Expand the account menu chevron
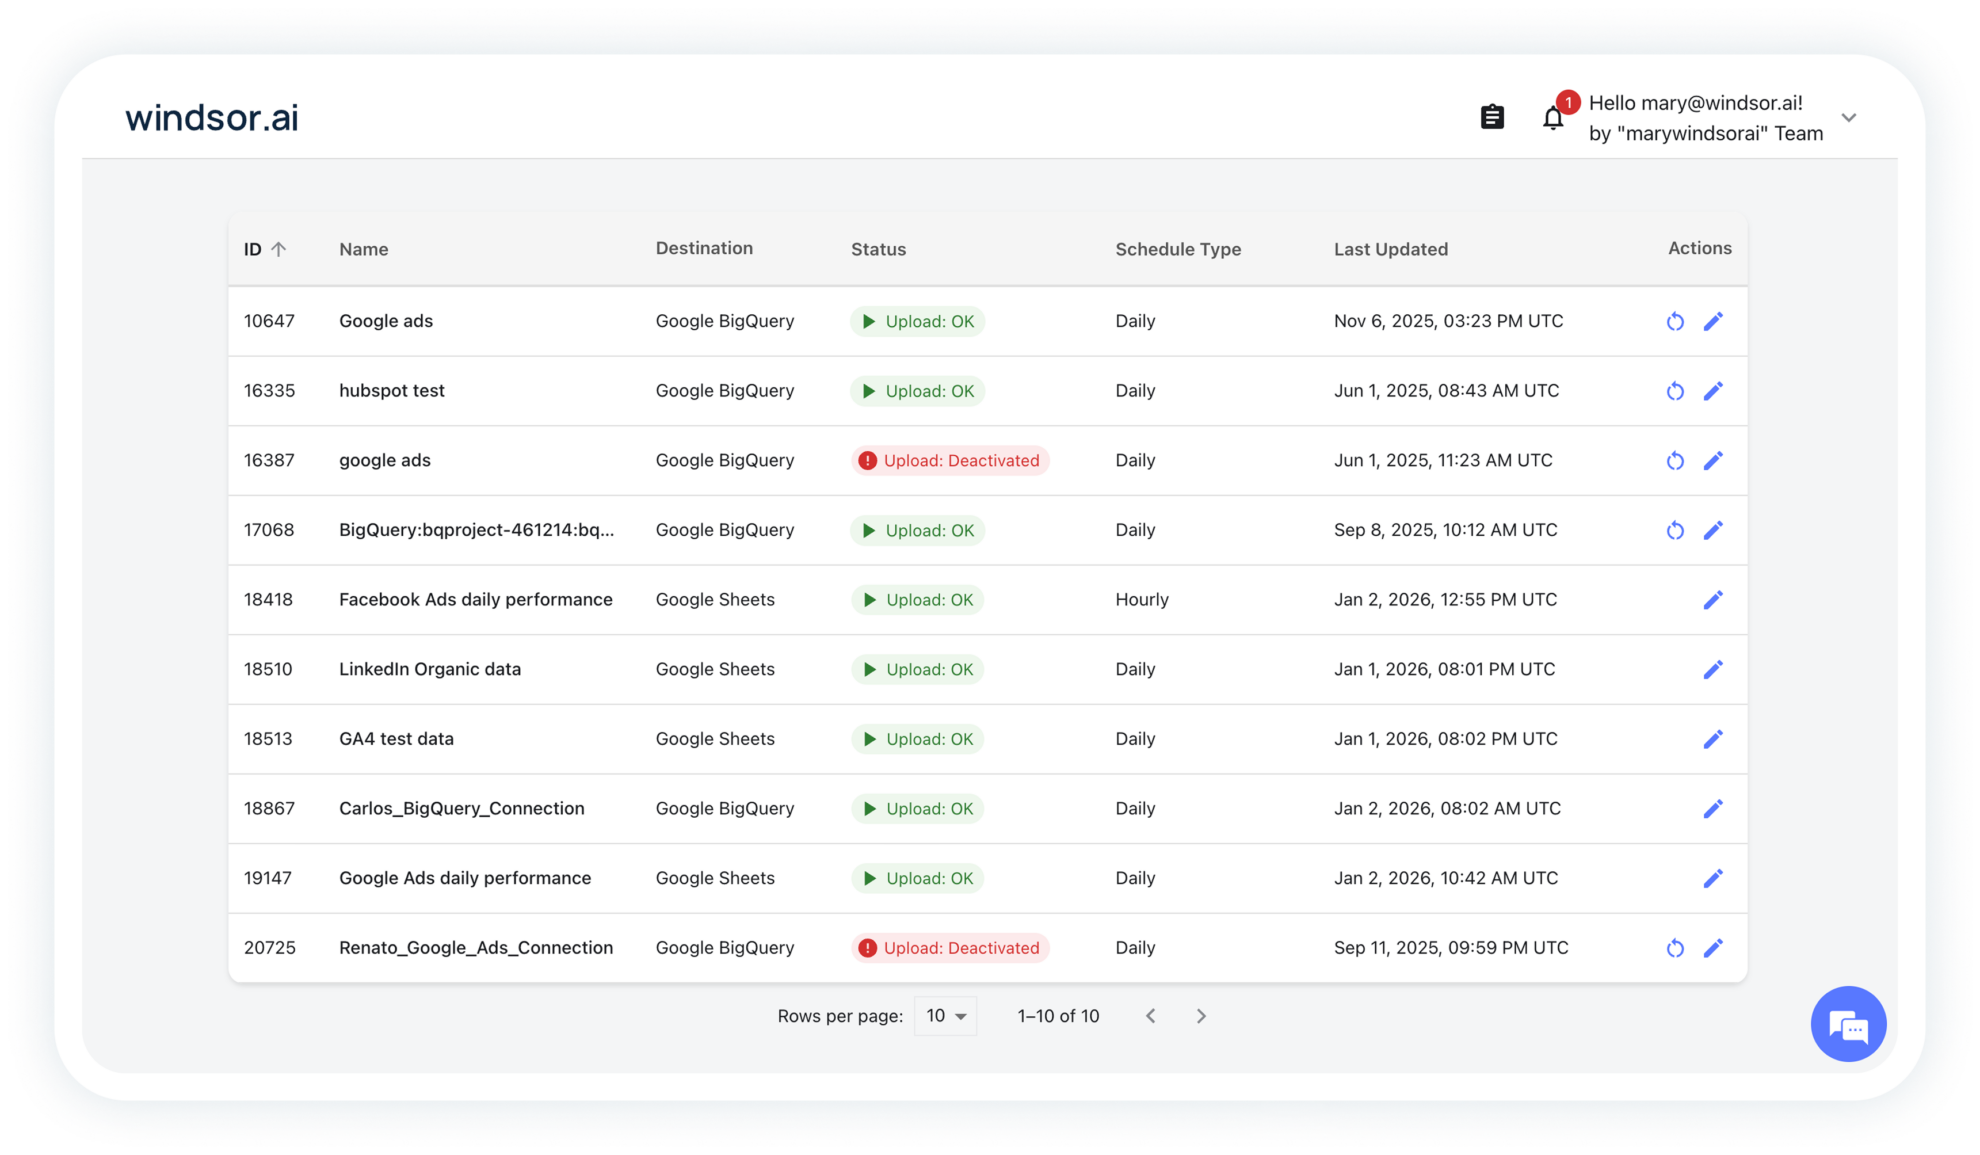The height and width of the screenshot is (1155, 1980). 1849,117
